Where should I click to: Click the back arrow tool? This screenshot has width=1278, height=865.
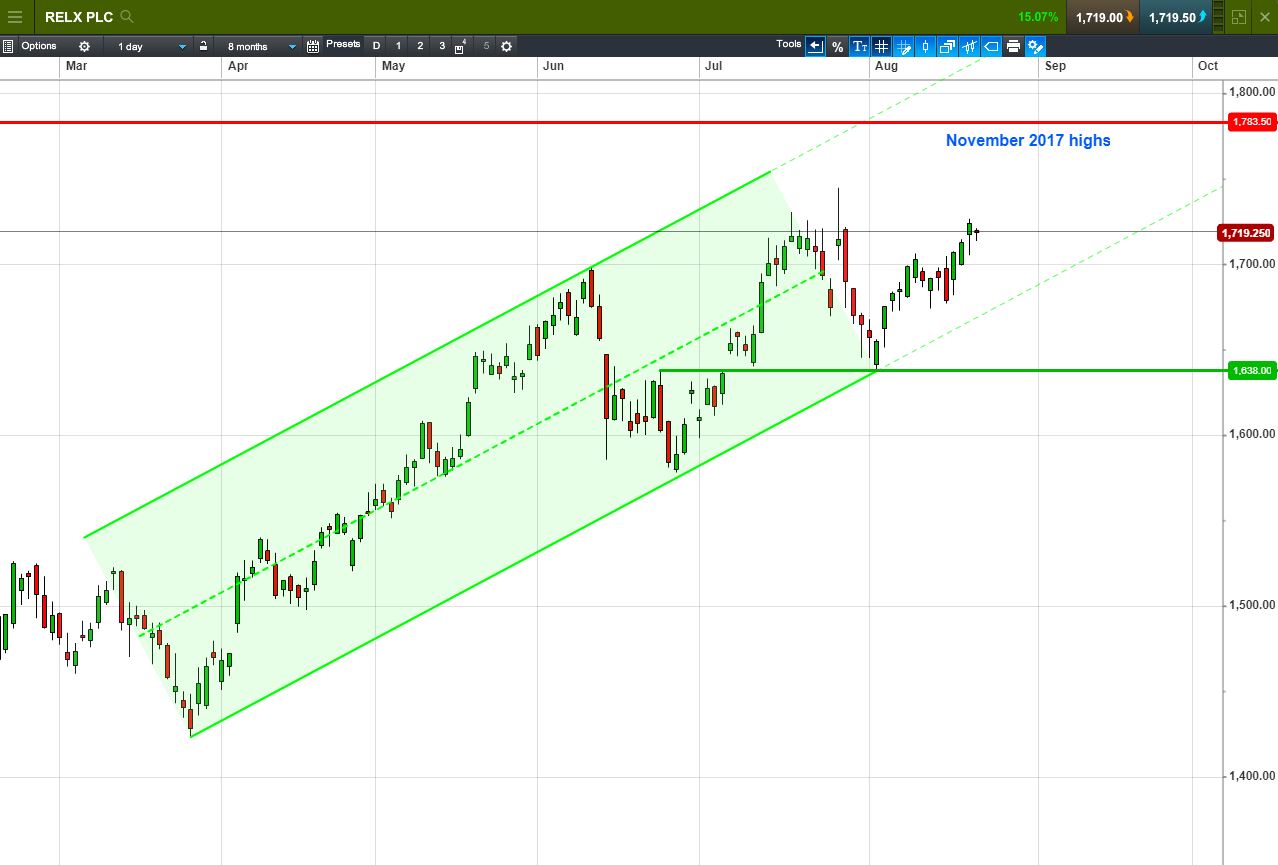[x=815, y=46]
